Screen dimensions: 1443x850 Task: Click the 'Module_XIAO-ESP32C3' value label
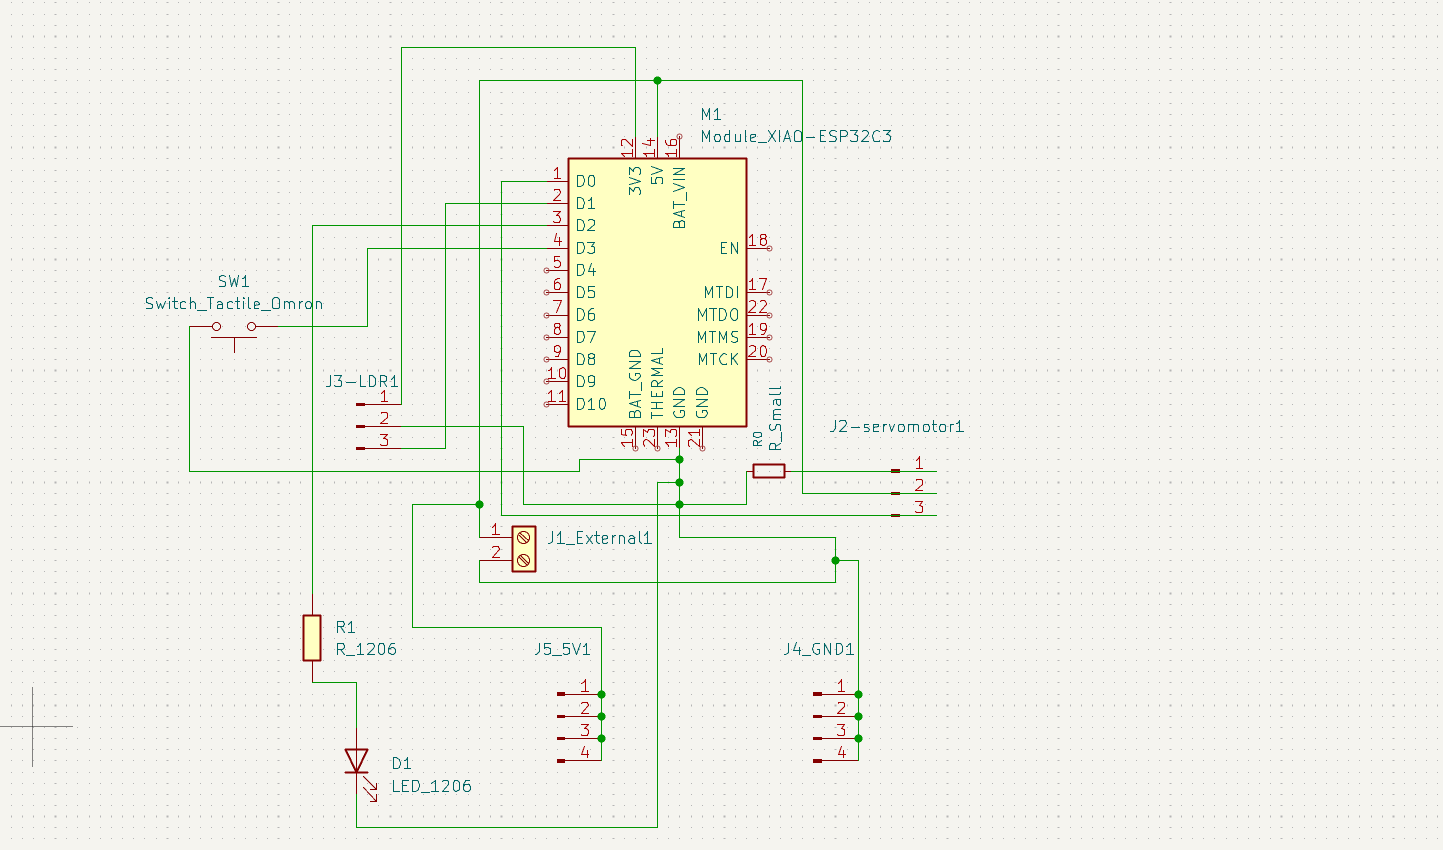tap(796, 137)
